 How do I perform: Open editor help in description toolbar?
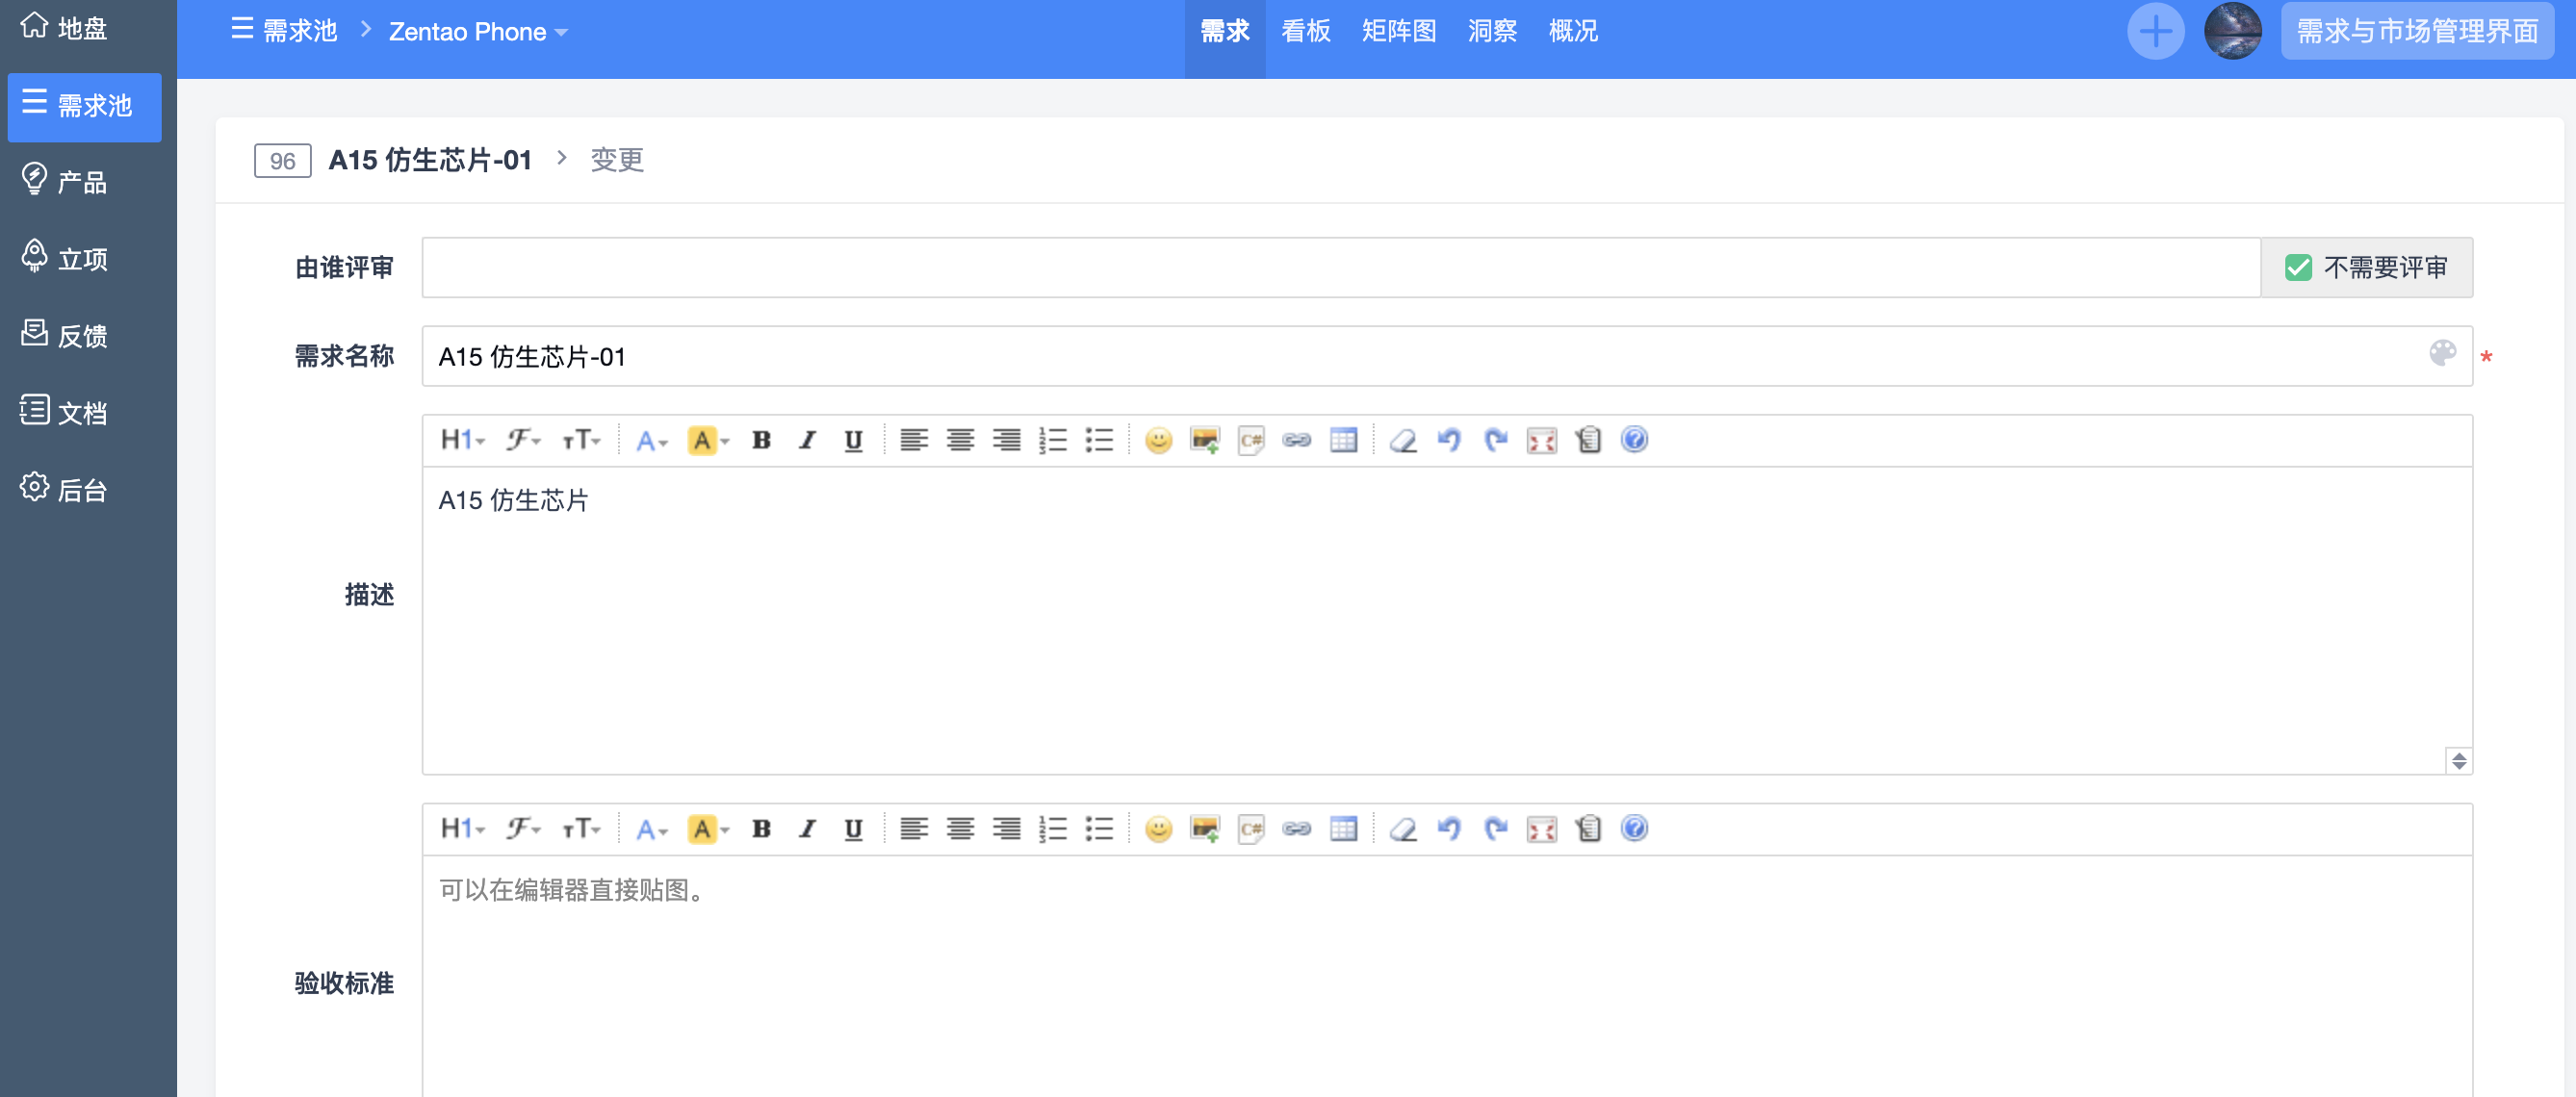point(1634,440)
